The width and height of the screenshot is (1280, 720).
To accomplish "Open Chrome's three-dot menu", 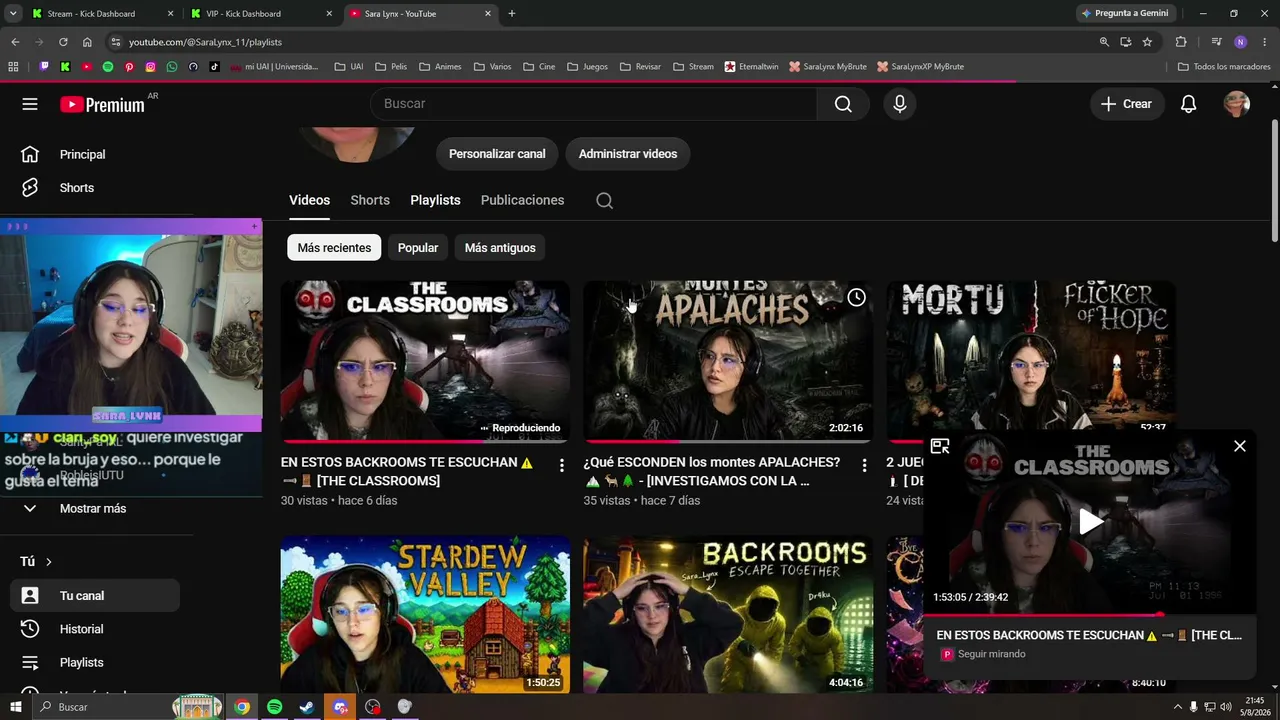I will pyautogui.click(x=1263, y=42).
